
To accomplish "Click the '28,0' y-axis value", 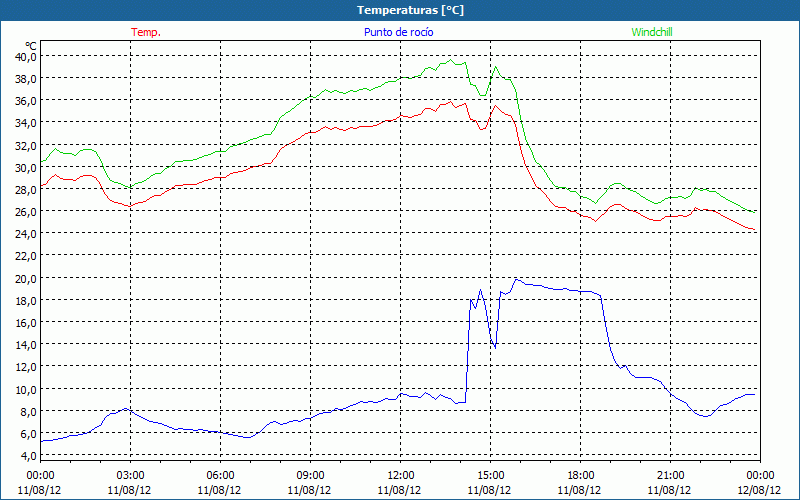I will (26, 190).
